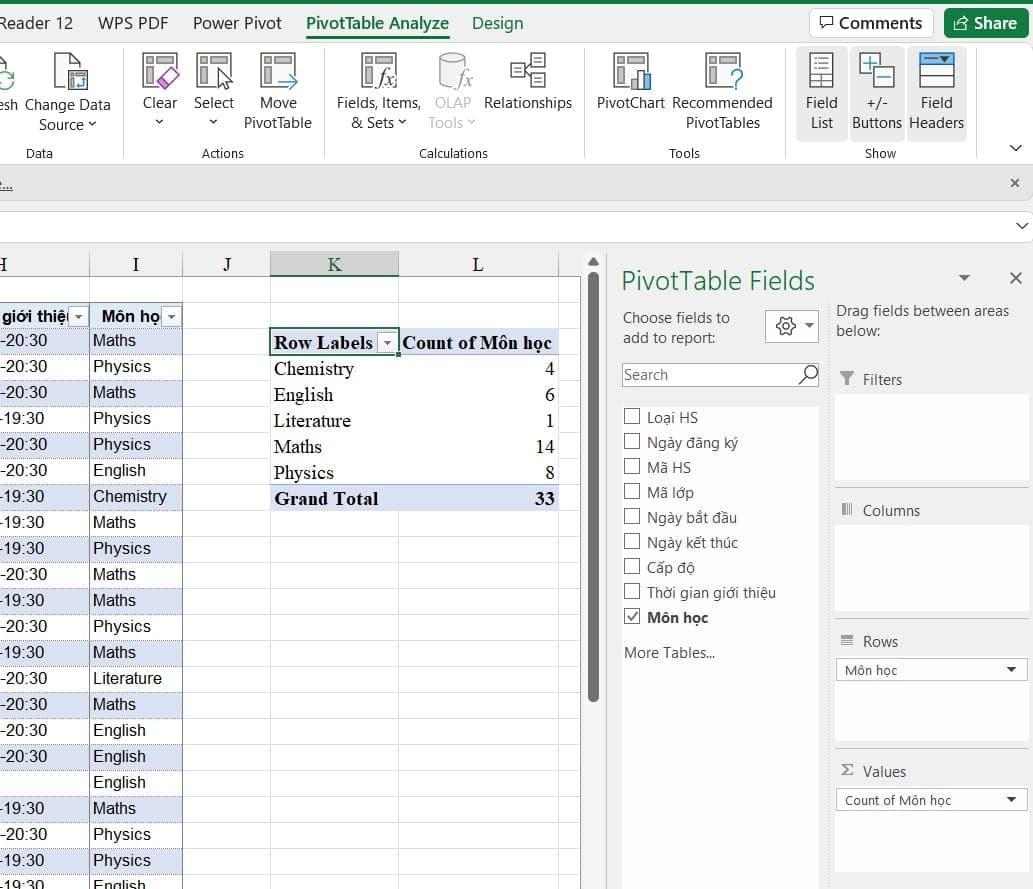Image resolution: width=1033 pixels, height=889 pixels.
Task: Click the More Tables link
Action: click(669, 653)
